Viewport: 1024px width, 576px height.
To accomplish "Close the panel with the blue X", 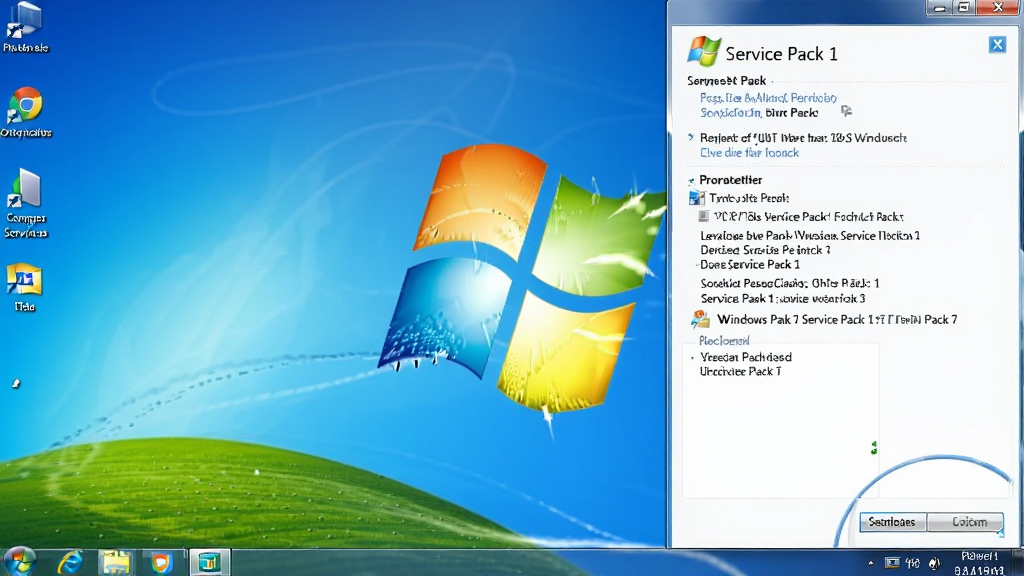I will [997, 44].
